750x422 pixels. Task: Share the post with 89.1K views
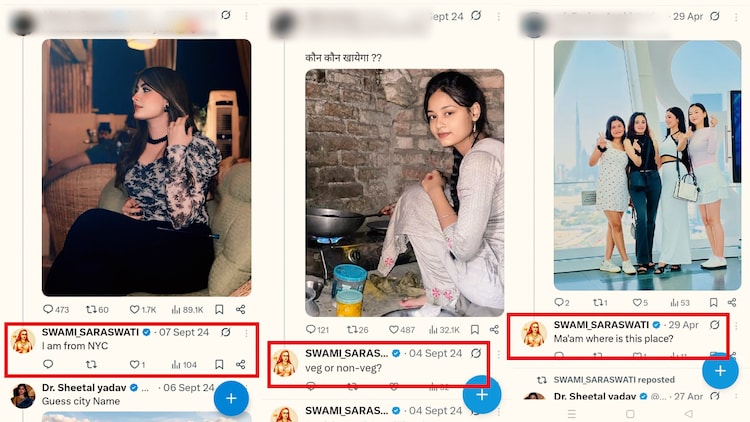point(241,310)
